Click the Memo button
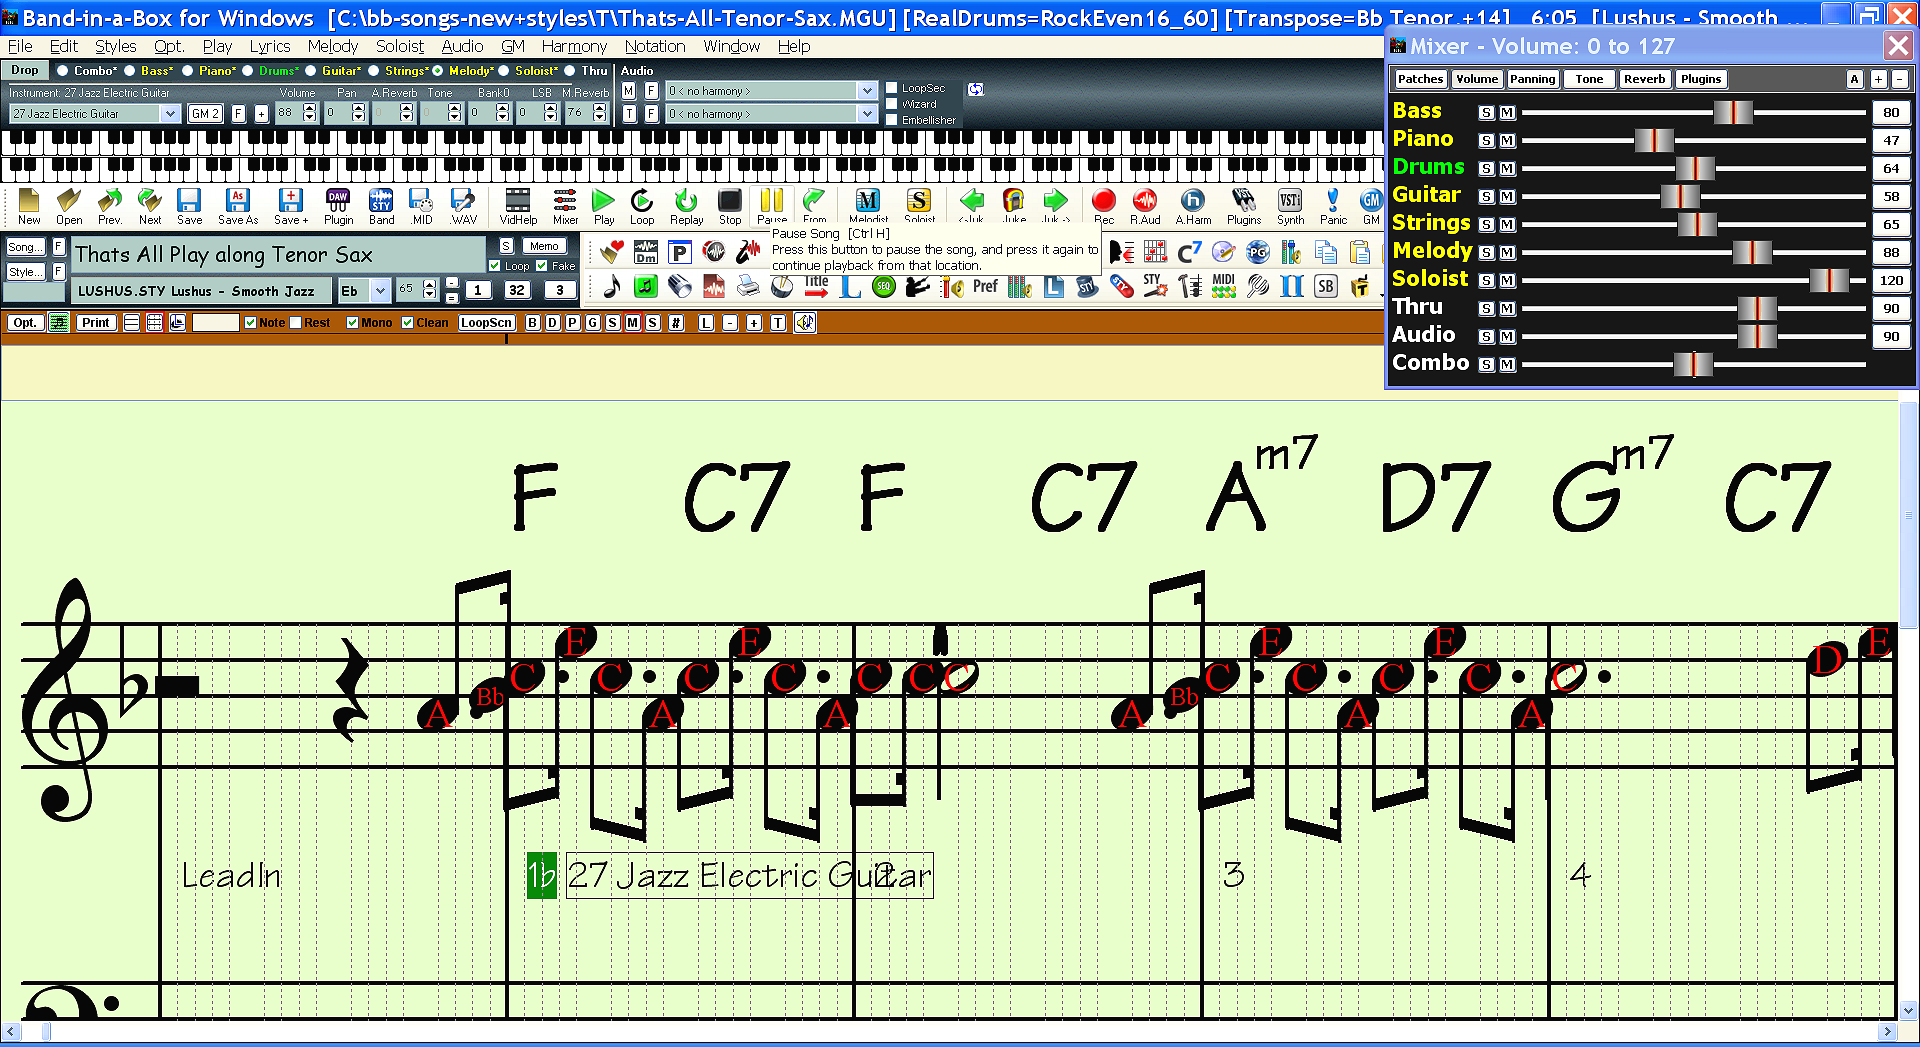Viewport: 1920px width, 1047px height. [544, 246]
